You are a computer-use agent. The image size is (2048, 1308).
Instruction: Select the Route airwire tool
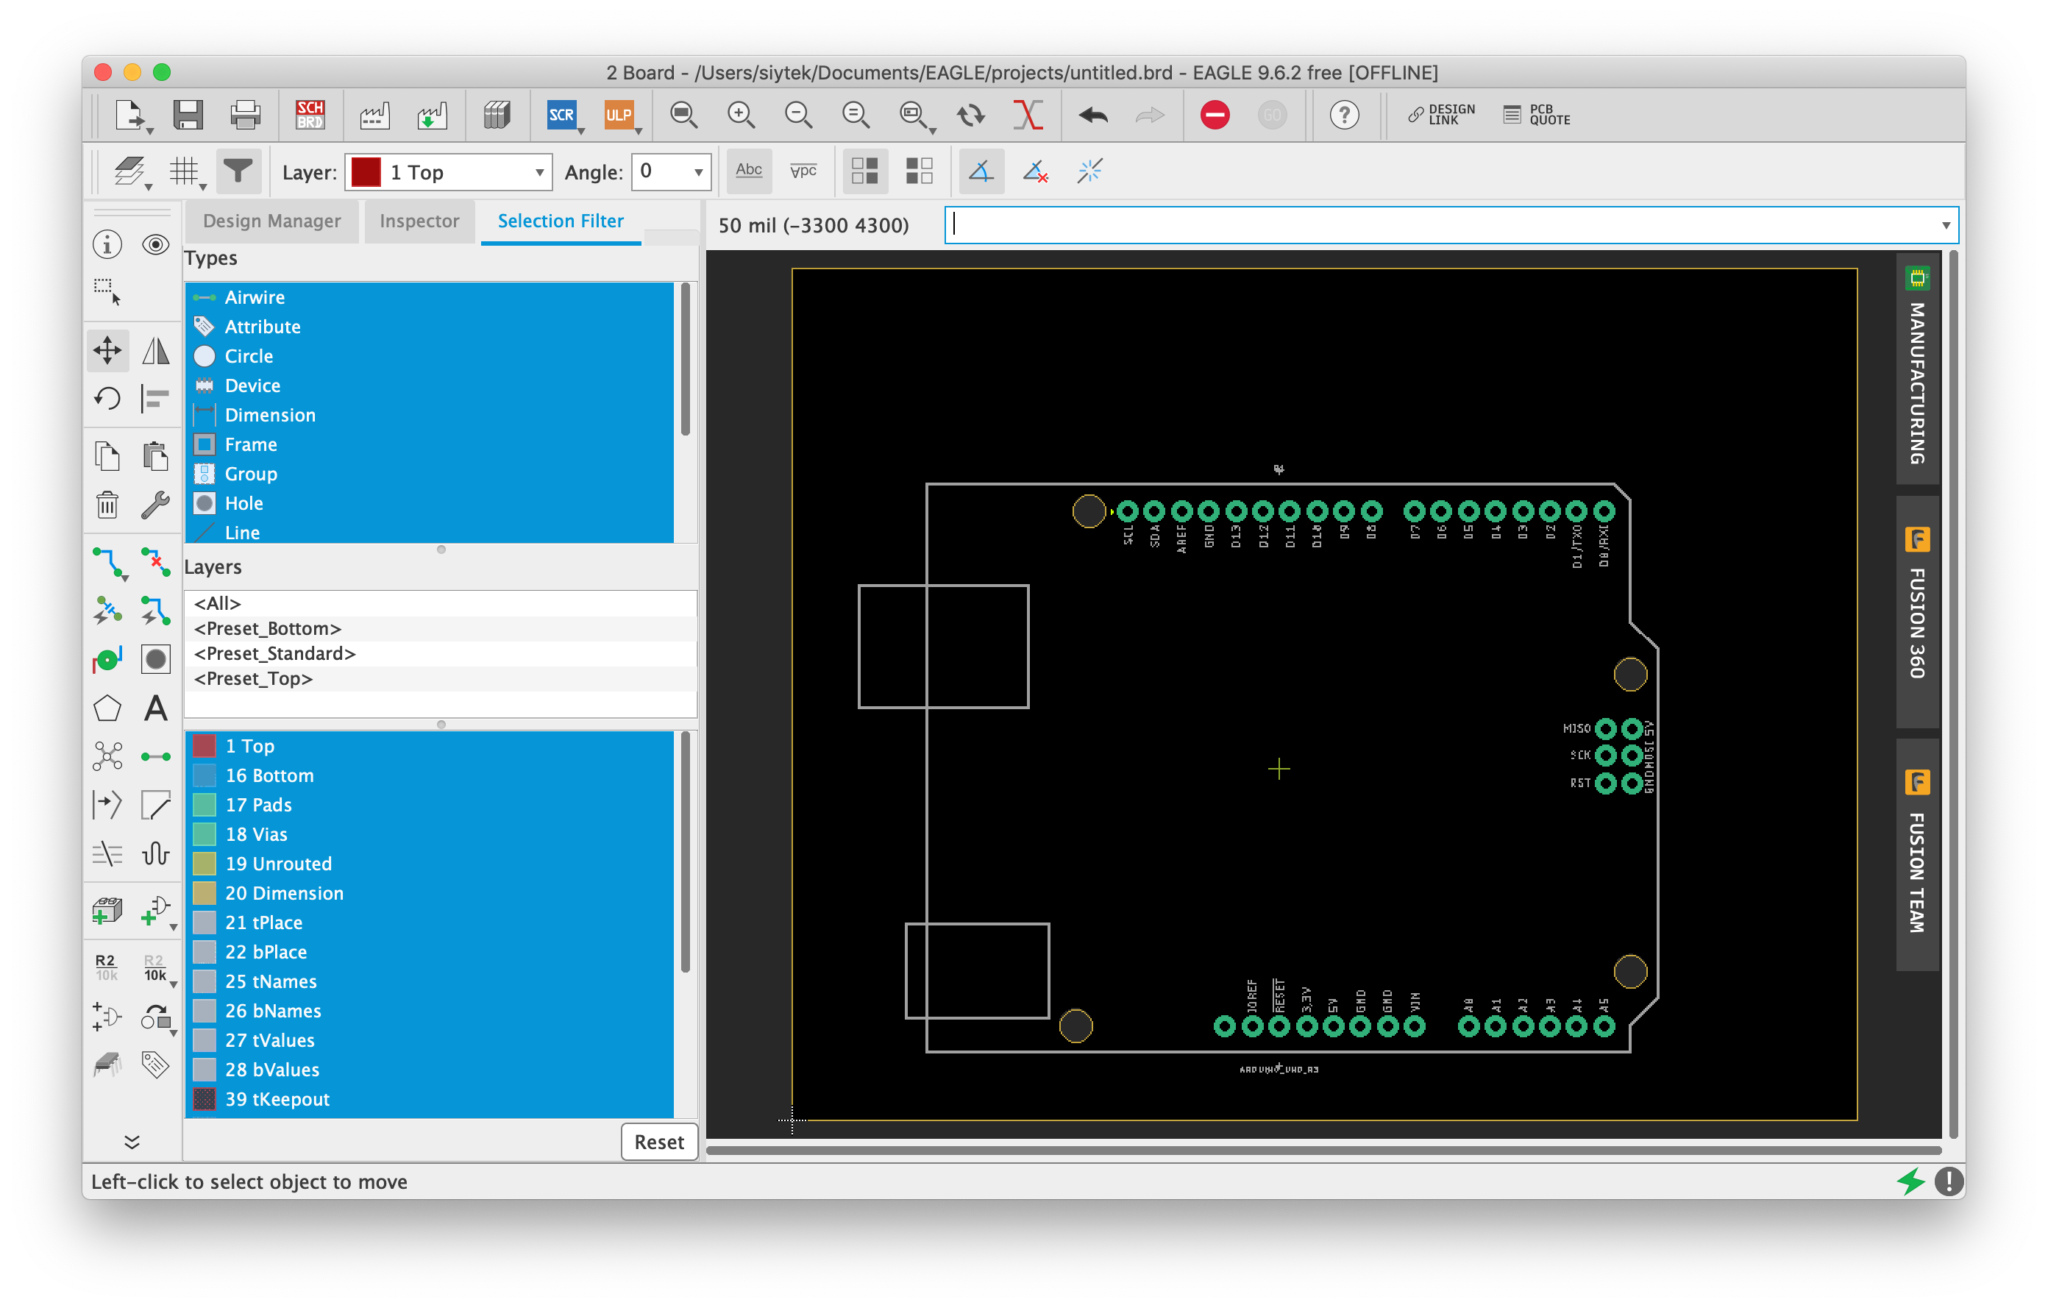108,563
